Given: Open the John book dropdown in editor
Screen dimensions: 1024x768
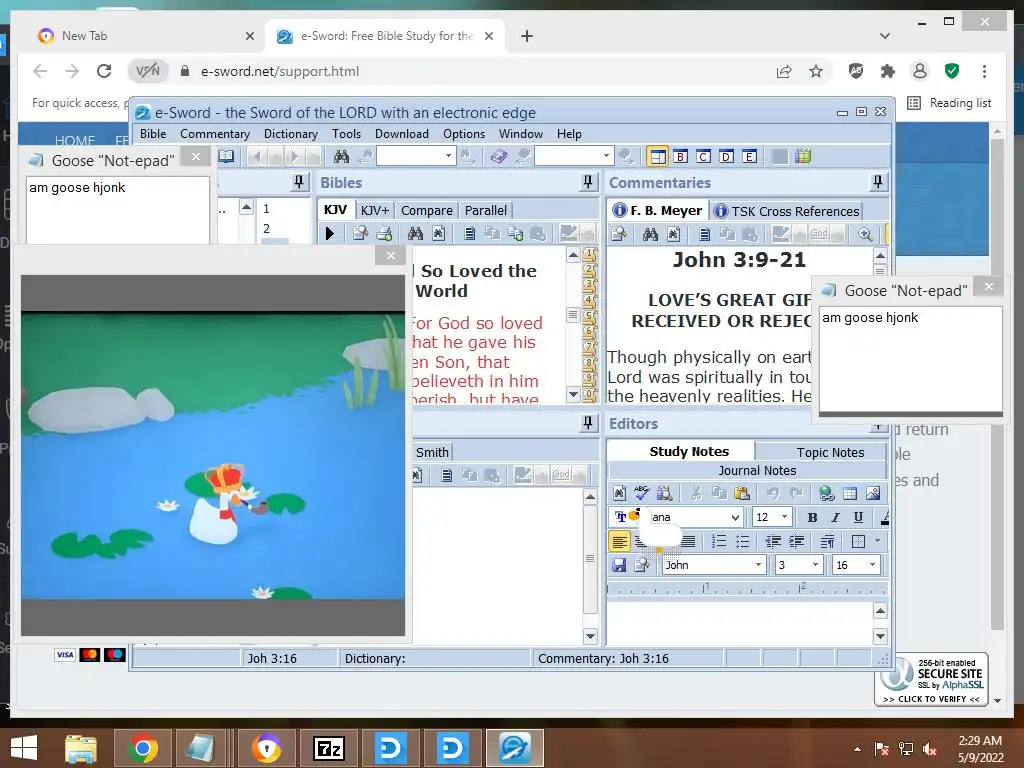Looking at the screenshot, I should coord(758,565).
